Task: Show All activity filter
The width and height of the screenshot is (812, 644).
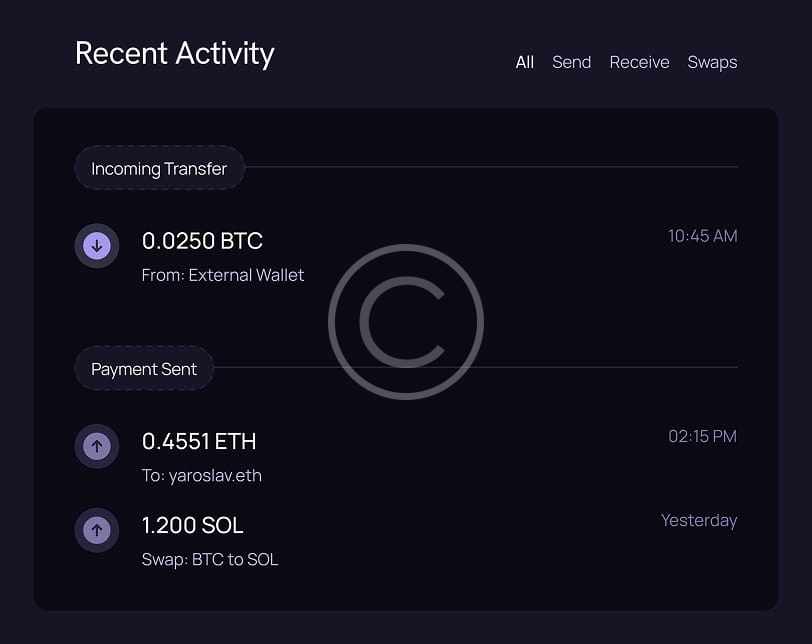Action: pyautogui.click(x=524, y=62)
